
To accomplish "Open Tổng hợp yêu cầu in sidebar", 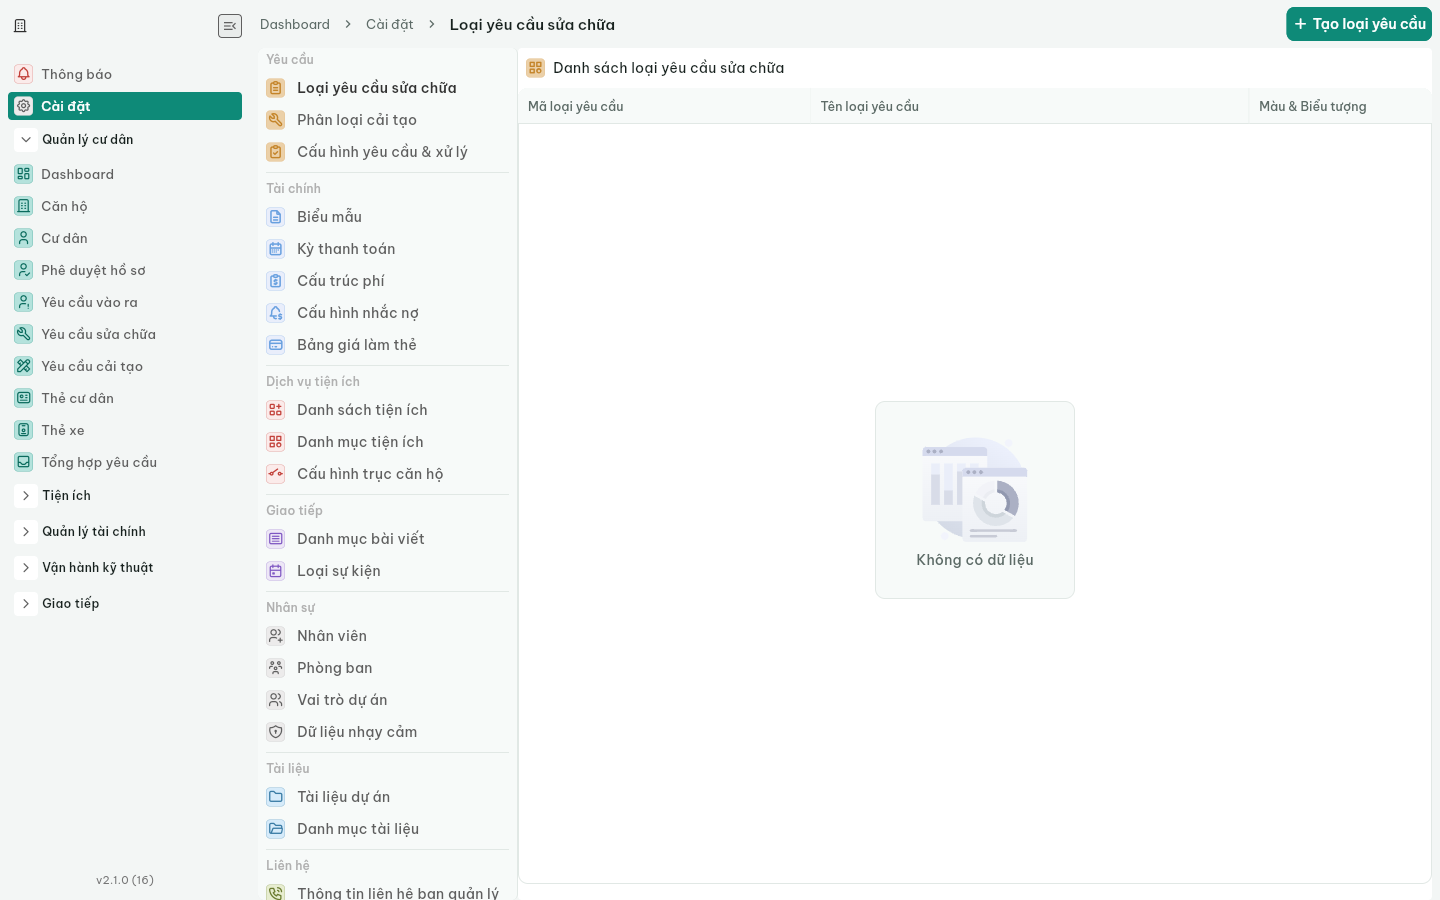I will (x=125, y=462).
